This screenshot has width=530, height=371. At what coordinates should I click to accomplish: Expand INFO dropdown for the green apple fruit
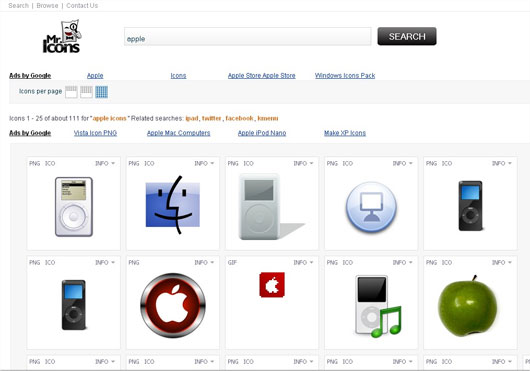point(502,263)
